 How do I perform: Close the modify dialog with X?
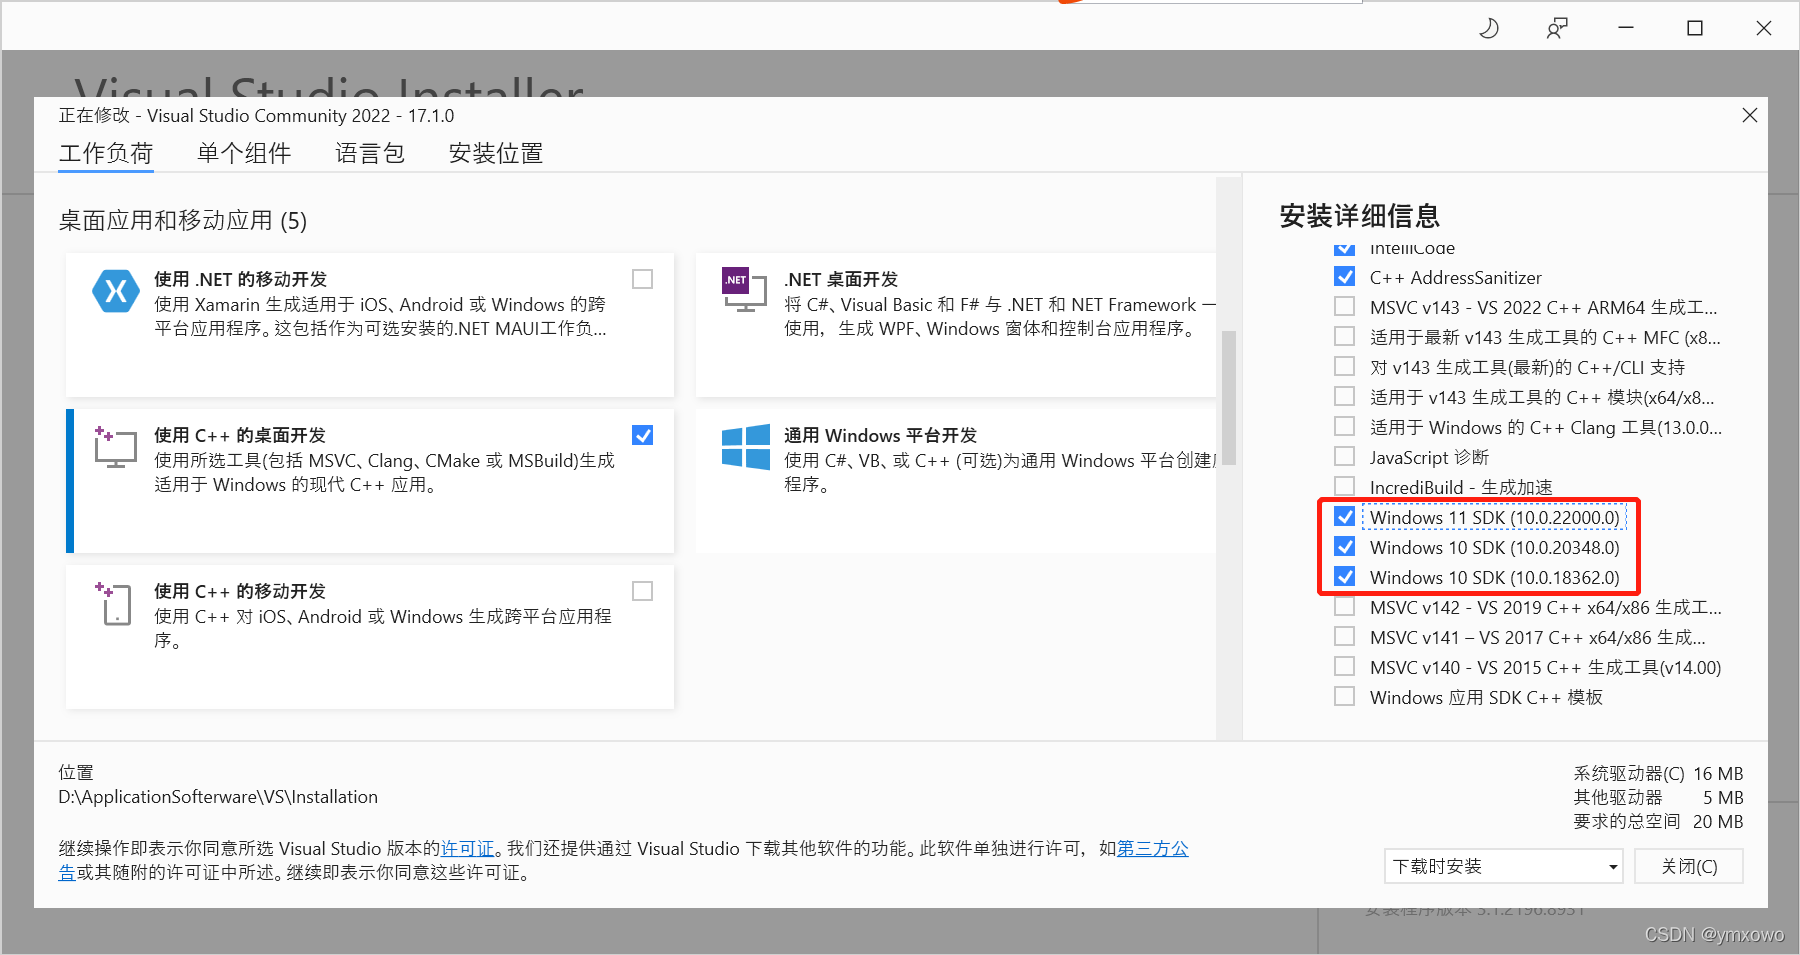point(1750,115)
